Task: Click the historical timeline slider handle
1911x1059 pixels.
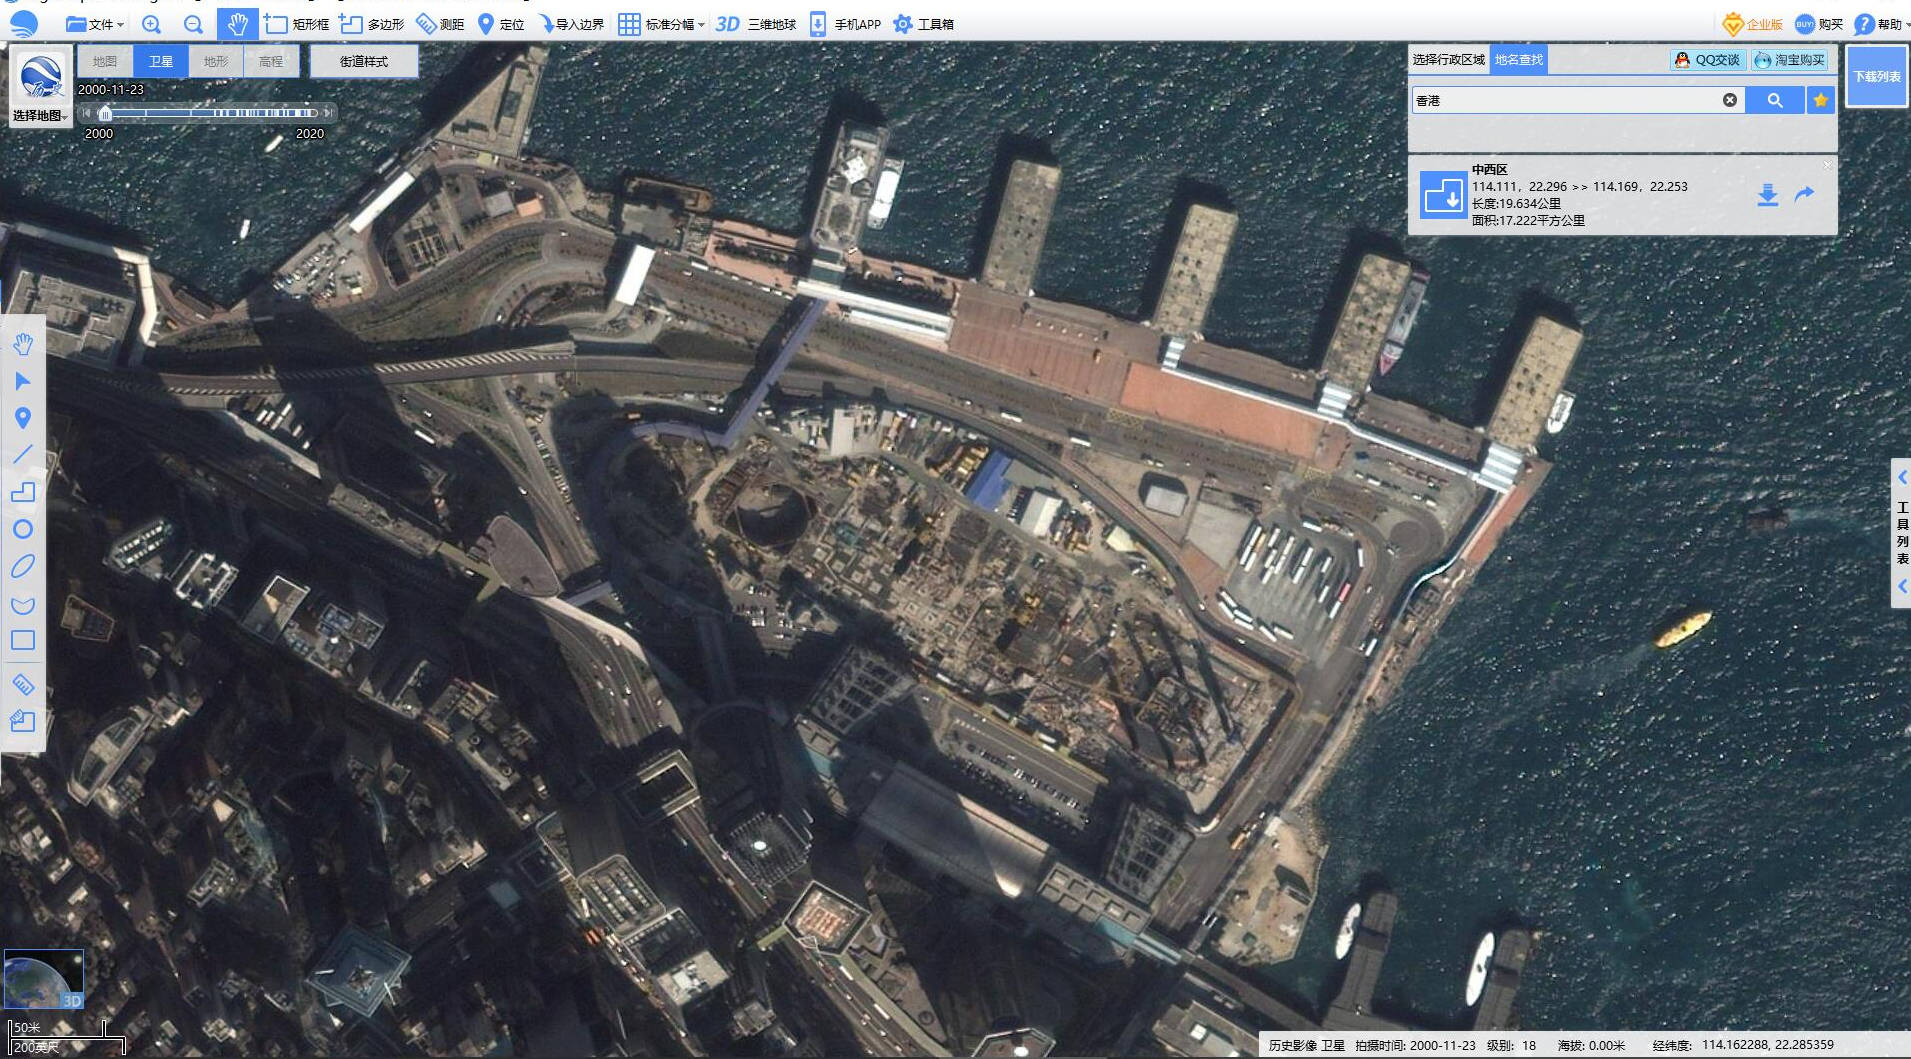Action: 105,113
